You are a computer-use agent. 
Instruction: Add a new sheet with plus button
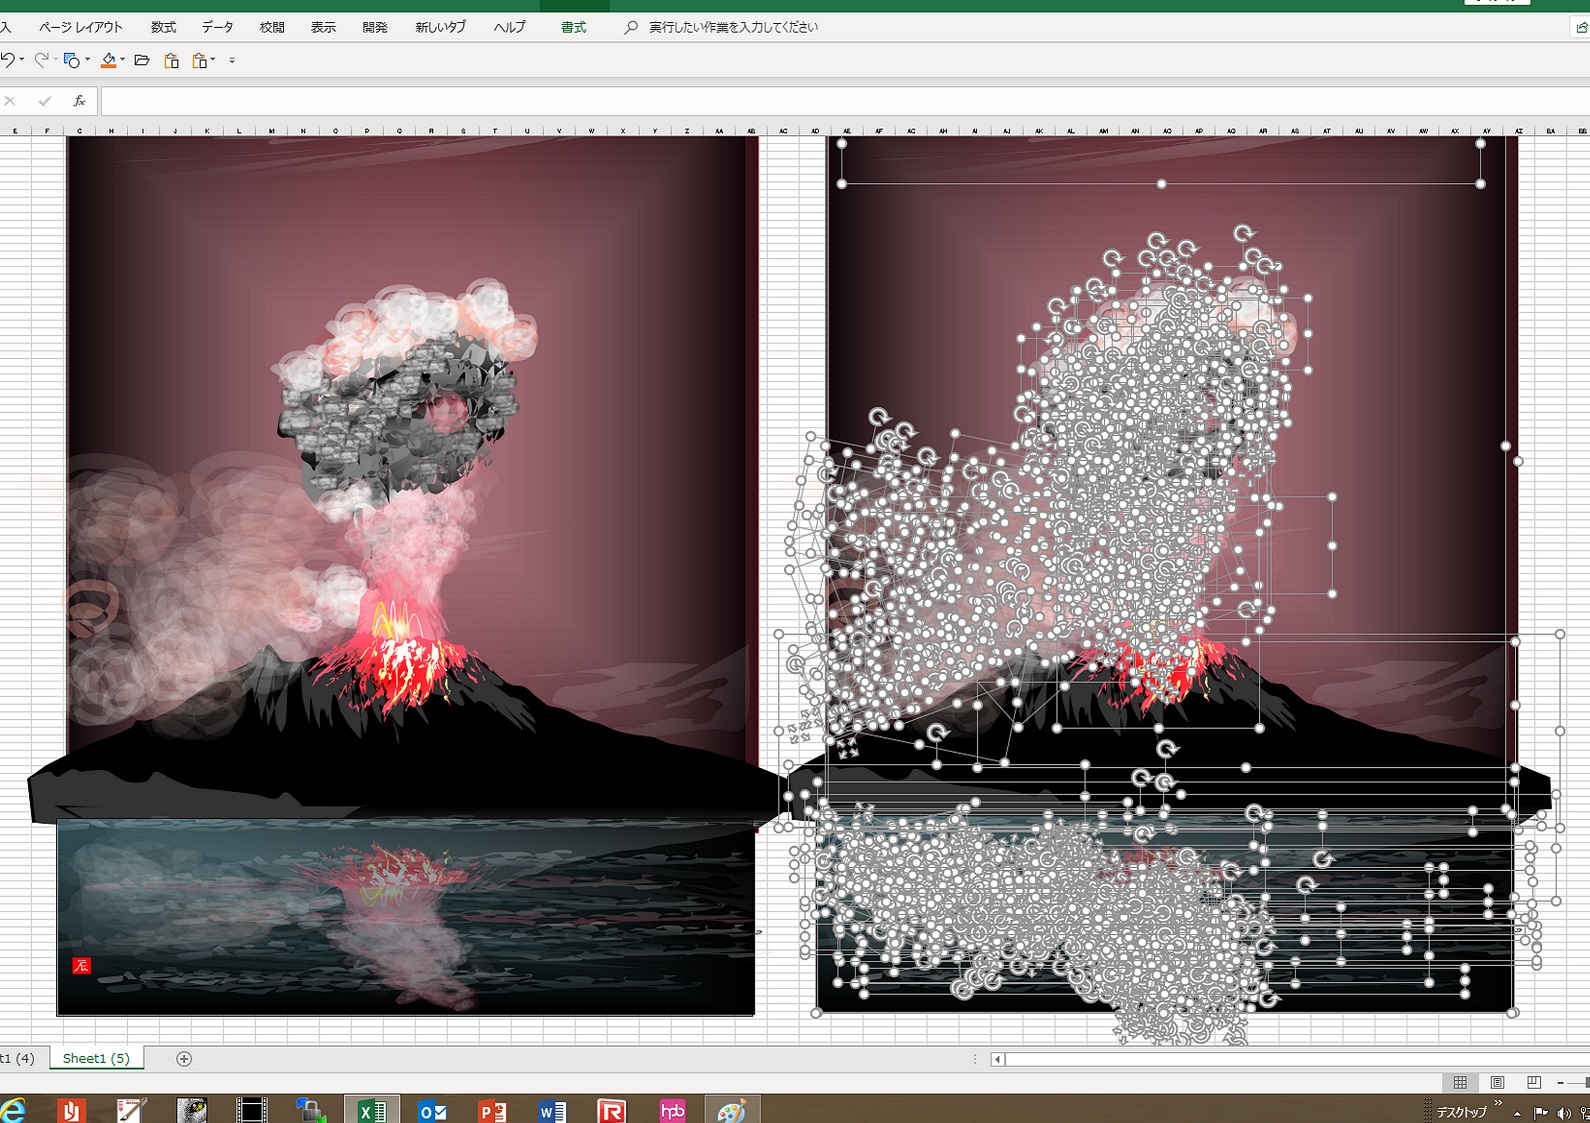tap(184, 1059)
